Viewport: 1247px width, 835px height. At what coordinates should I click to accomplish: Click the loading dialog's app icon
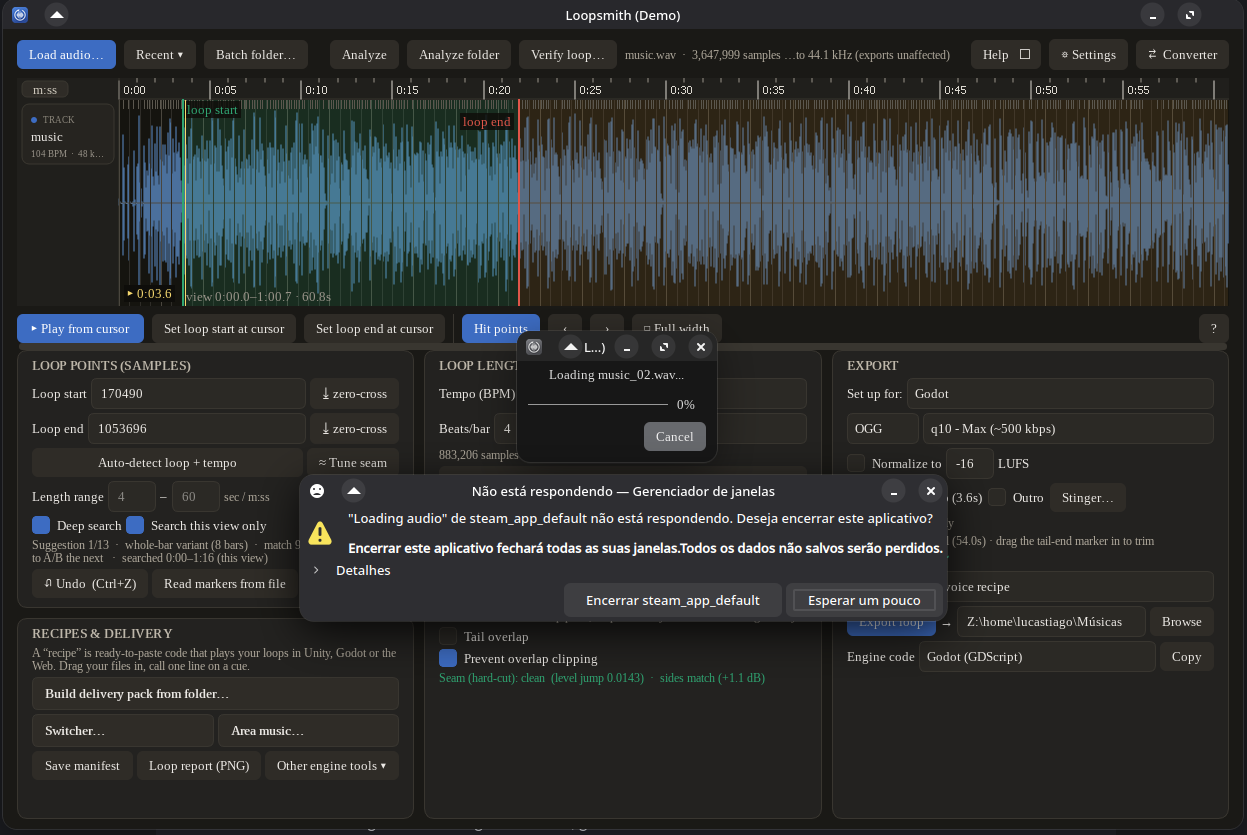pos(534,347)
